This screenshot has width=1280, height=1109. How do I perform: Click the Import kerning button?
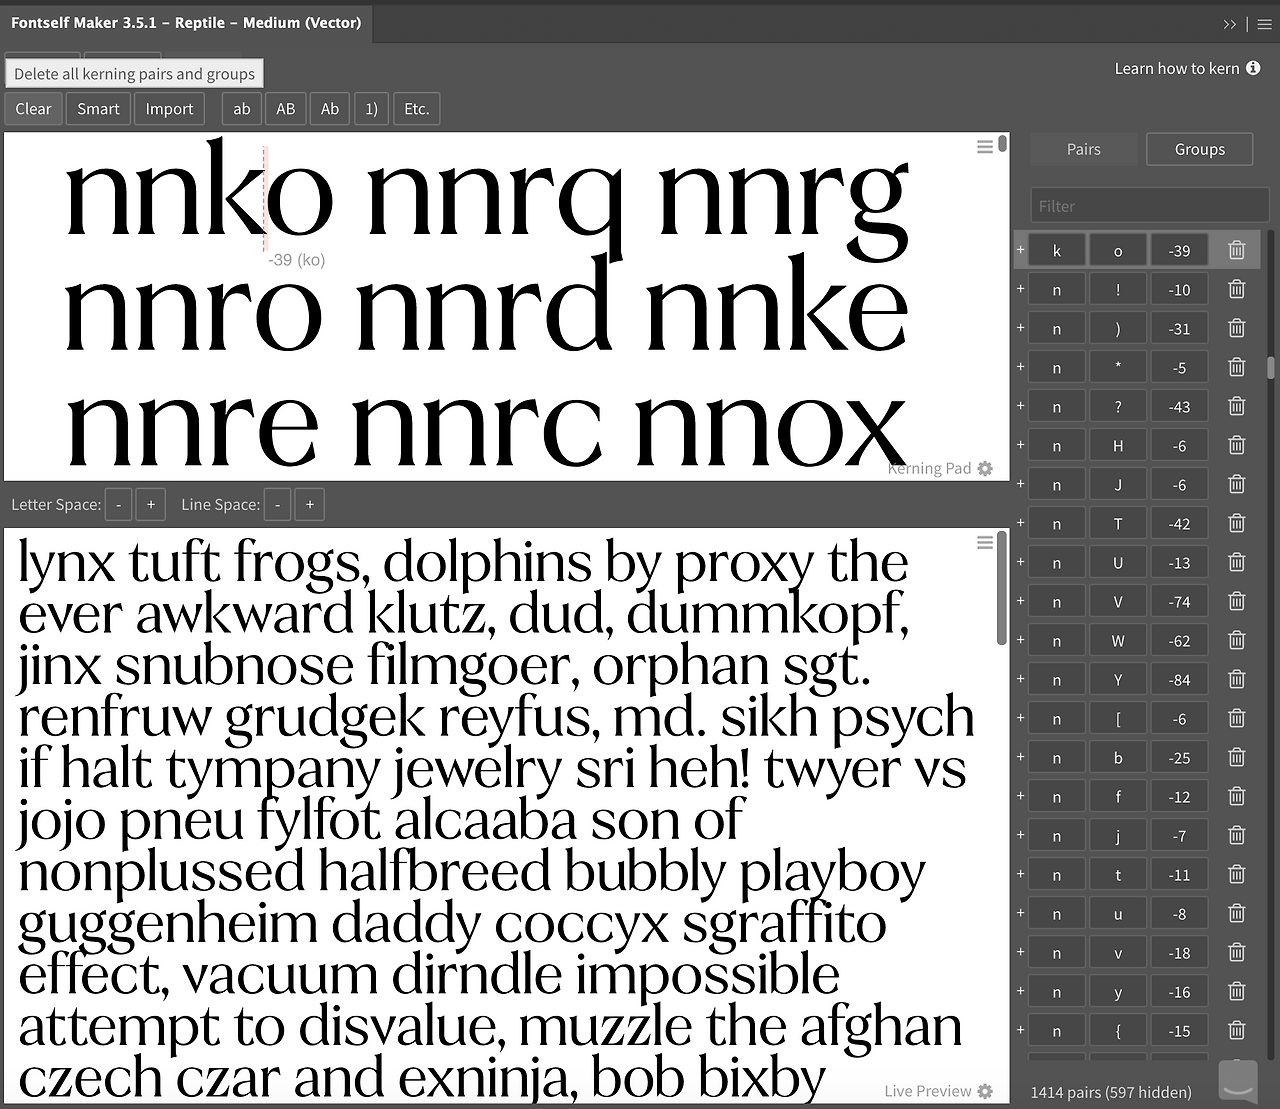169,108
